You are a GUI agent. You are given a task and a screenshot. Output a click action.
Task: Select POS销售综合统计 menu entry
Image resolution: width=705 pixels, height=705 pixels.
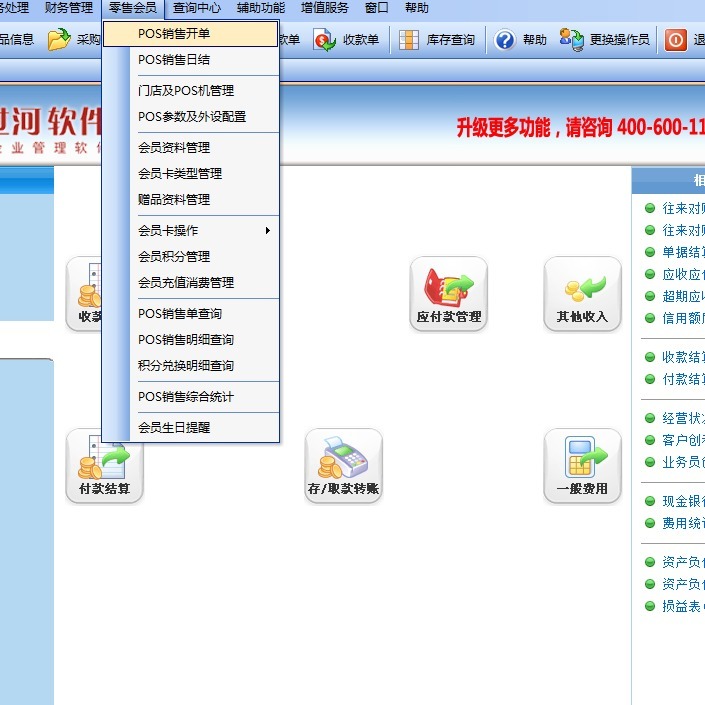pyautogui.click(x=191, y=397)
